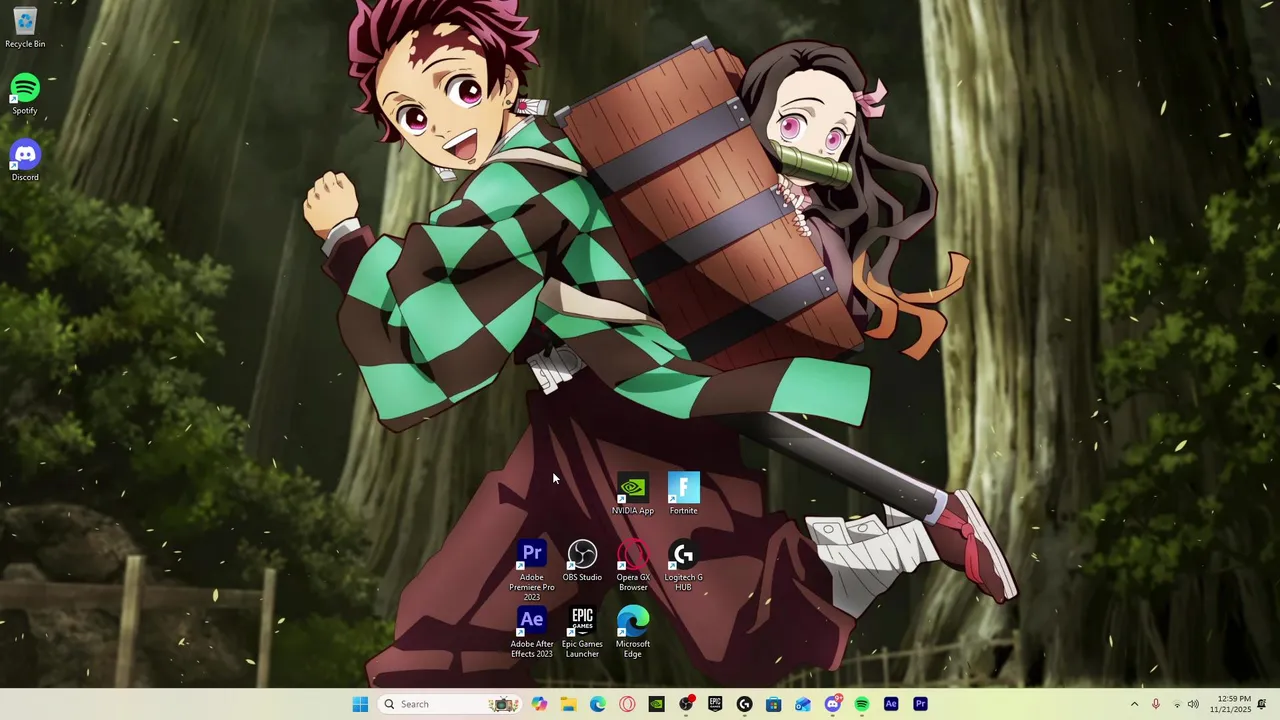
Task: Open File Explorer from the taskbar
Action: [x=568, y=704]
